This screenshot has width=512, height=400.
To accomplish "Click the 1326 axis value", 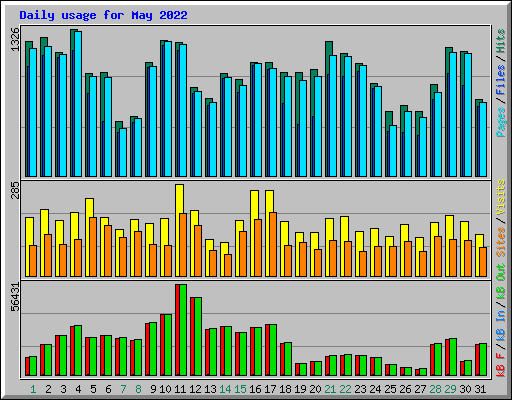I will click(x=15, y=39).
